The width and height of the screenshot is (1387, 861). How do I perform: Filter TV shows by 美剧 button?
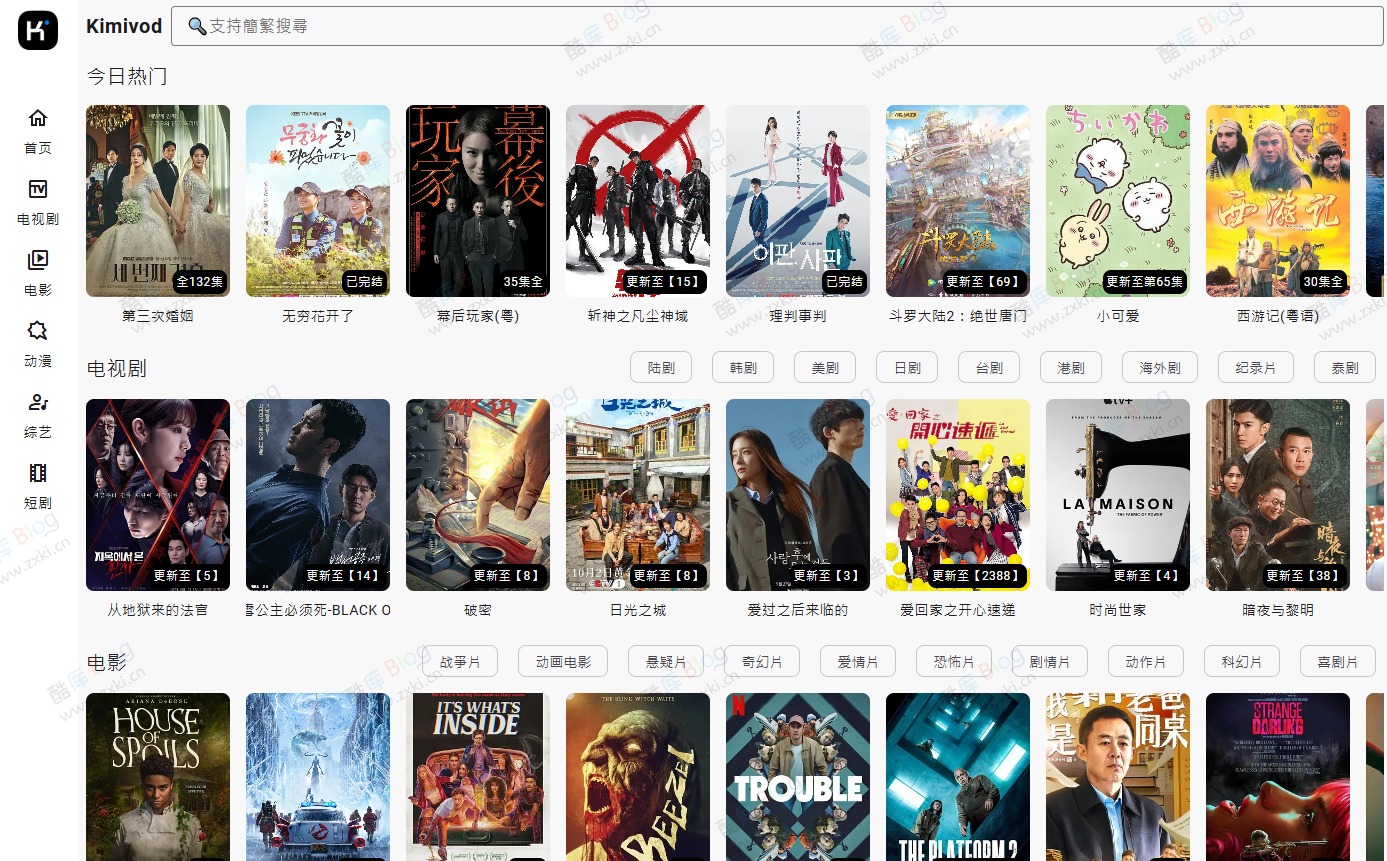point(825,368)
